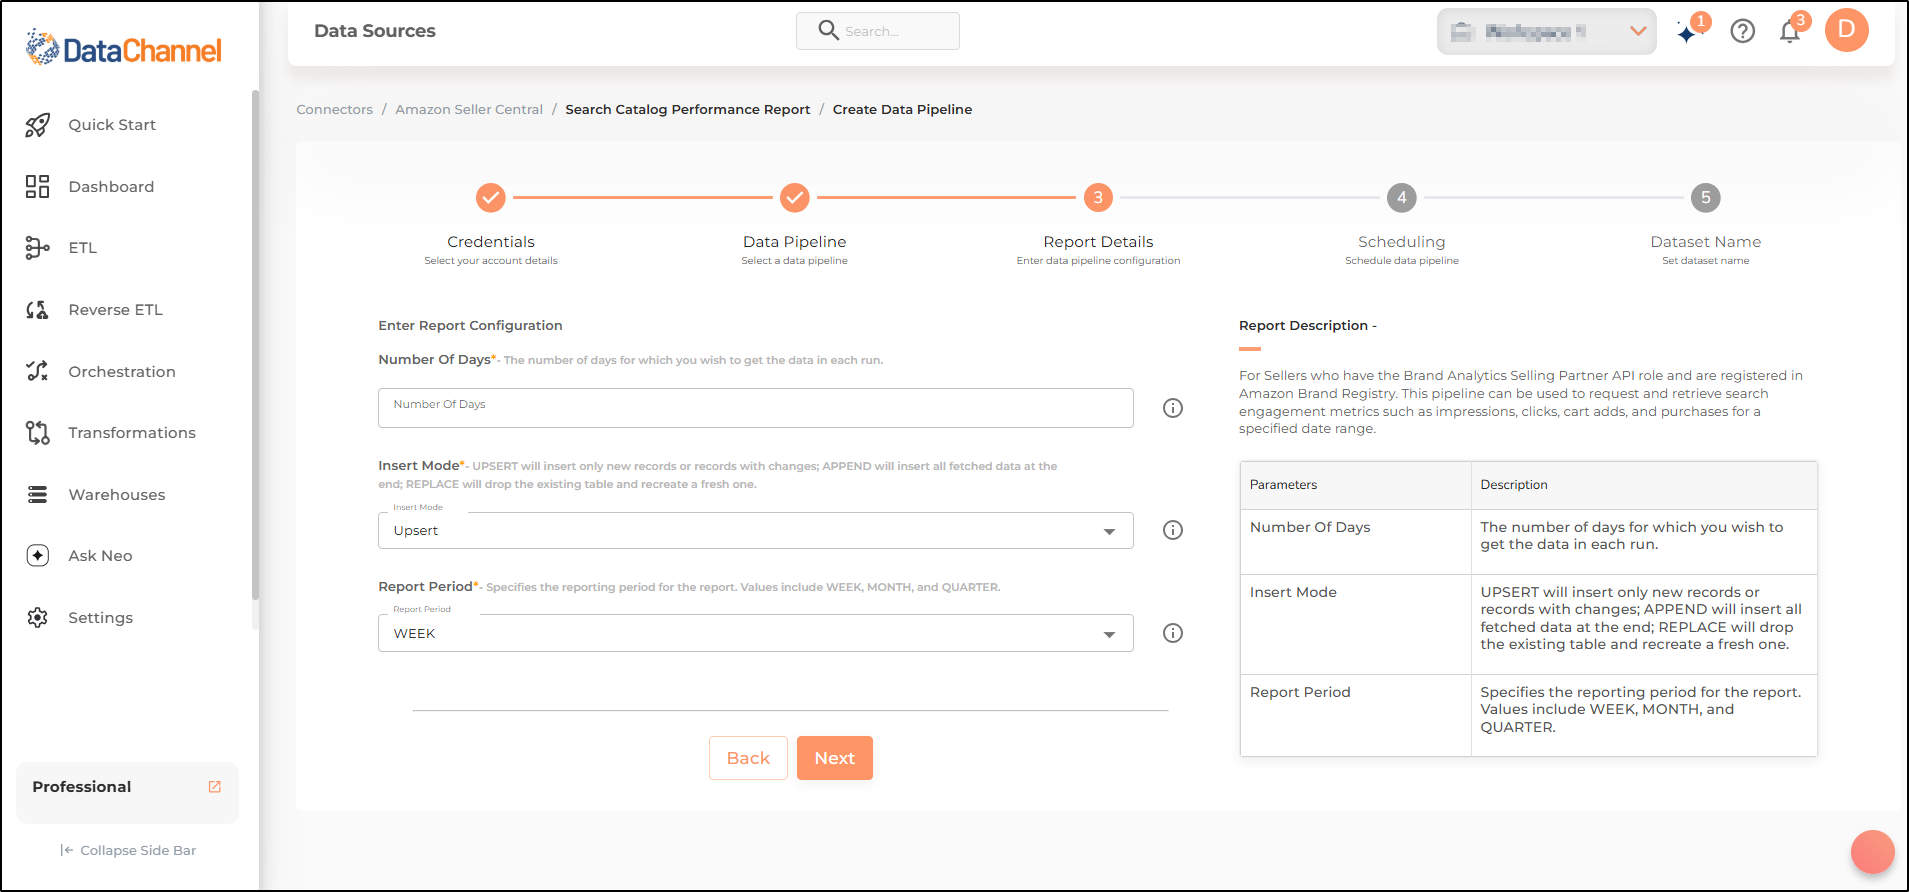This screenshot has height=892, width=1909.
Task: Open Quick Start rocket icon
Action: pyautogui.click(x=38, y=125)
